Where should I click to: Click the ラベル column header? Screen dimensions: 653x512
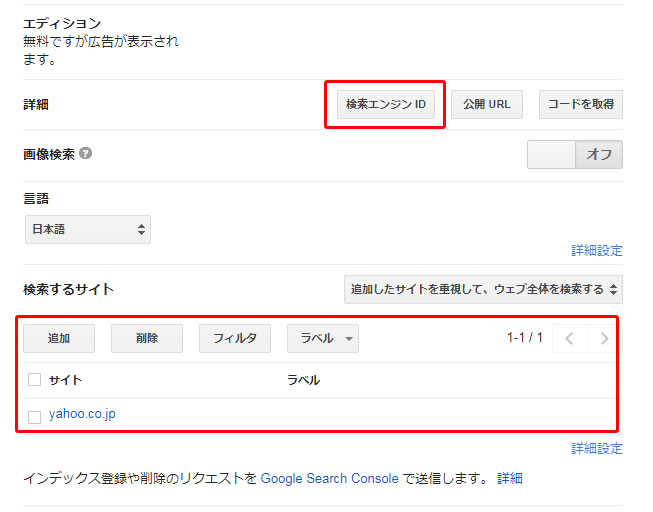(x=303, y=380)
